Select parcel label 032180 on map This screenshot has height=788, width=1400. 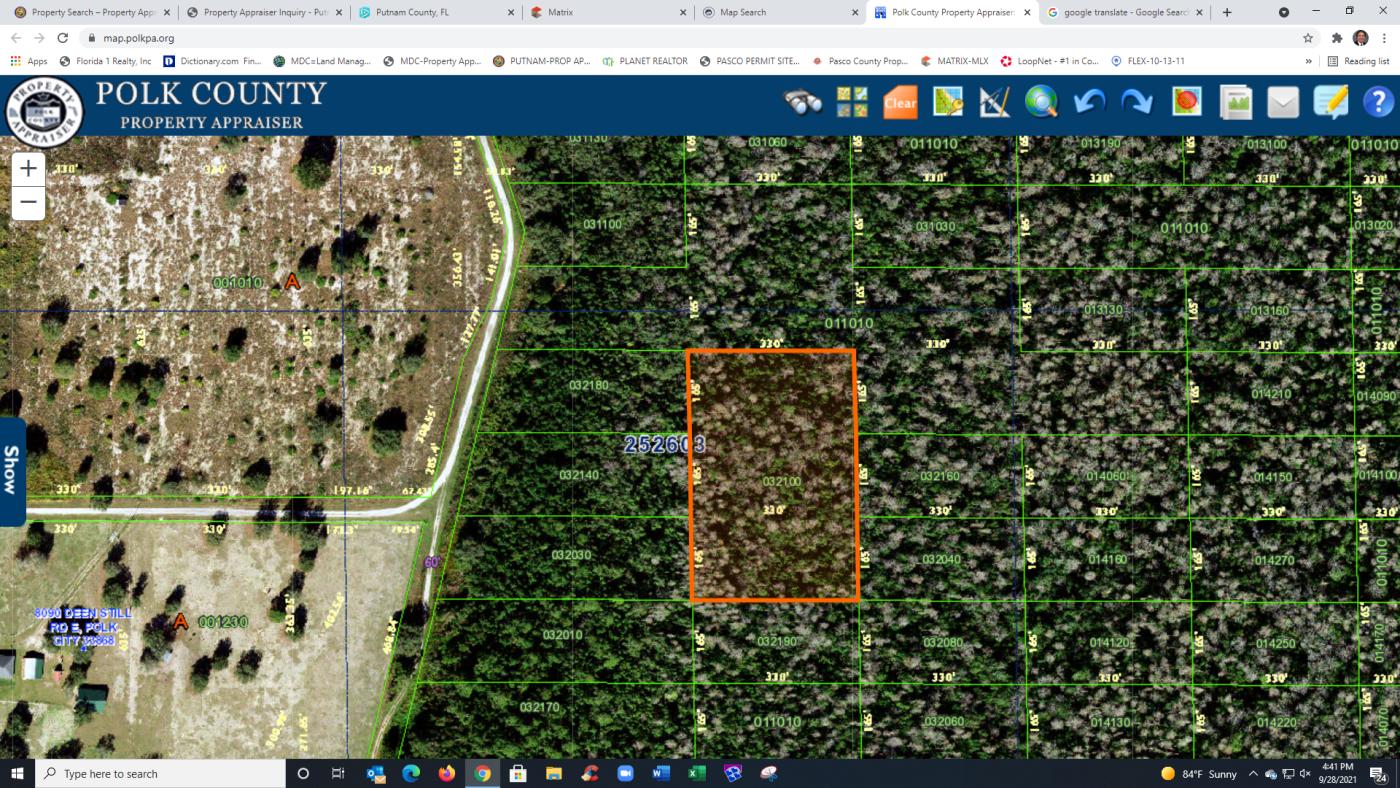tap(588, 385)
